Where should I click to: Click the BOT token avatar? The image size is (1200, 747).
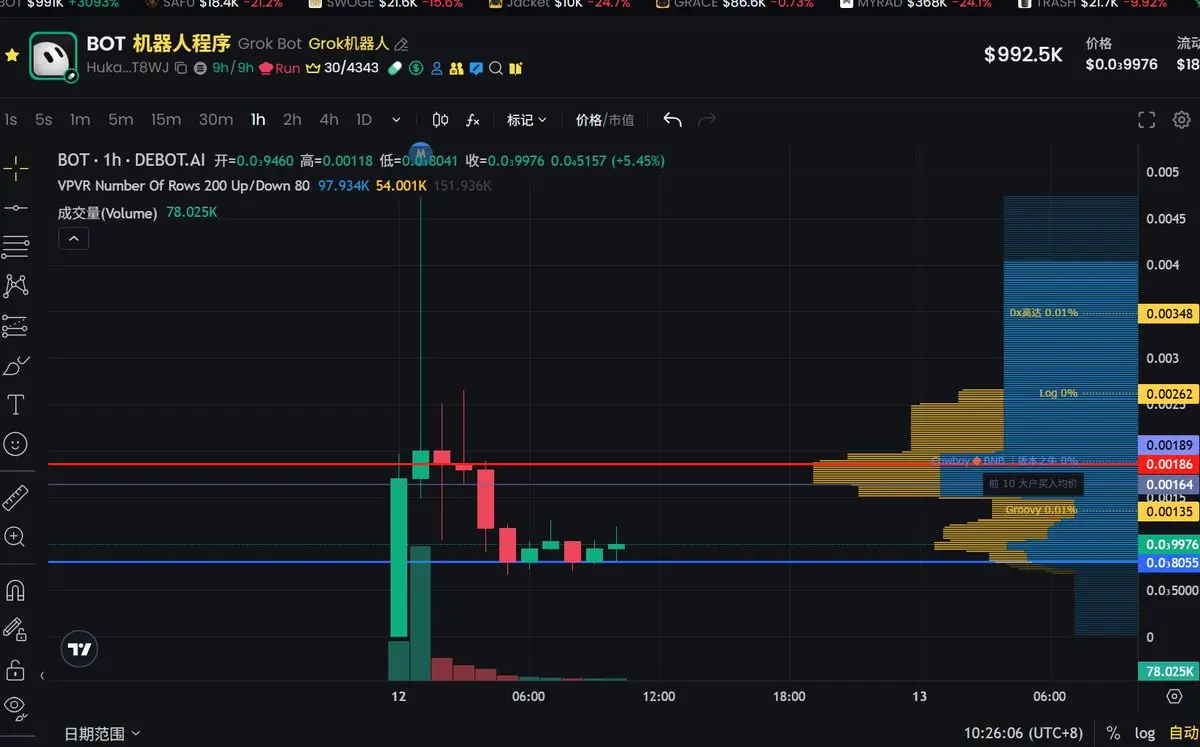point(54,56)
